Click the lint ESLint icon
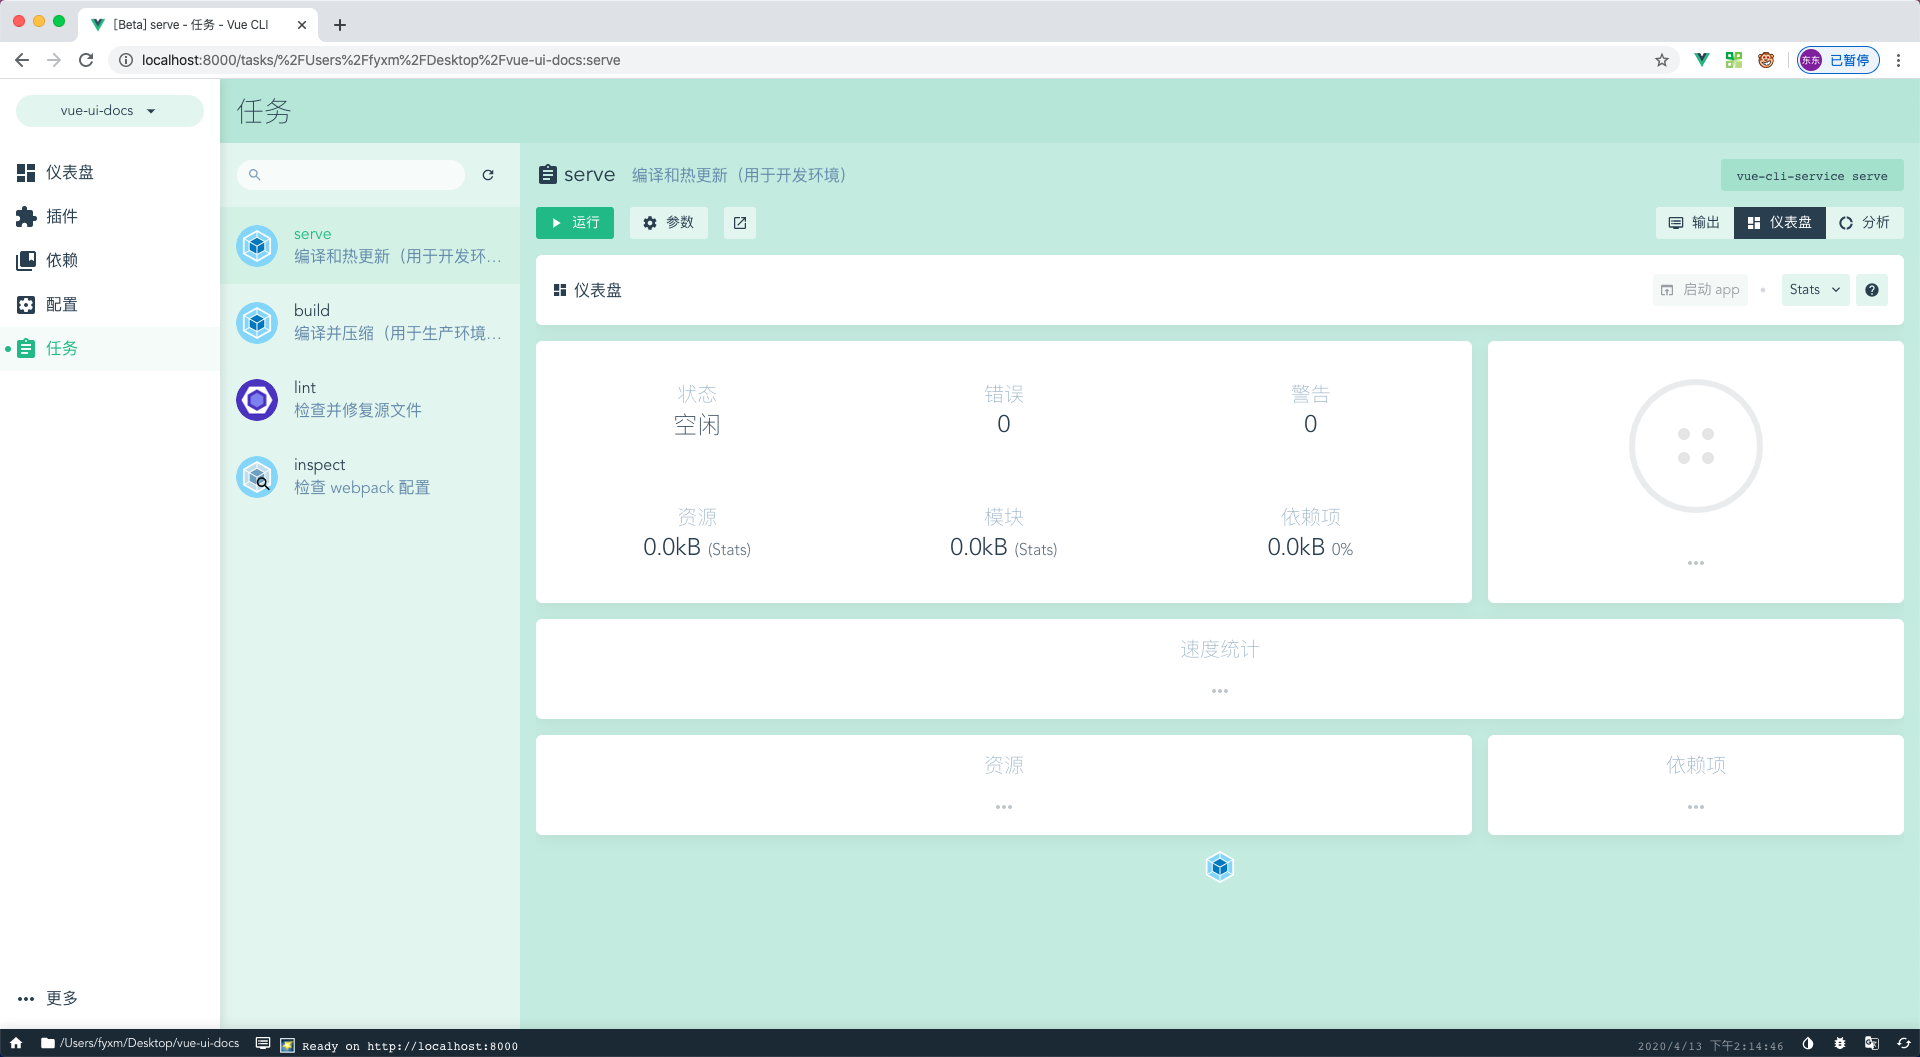1920x1057 pixels. pos(257,400)
